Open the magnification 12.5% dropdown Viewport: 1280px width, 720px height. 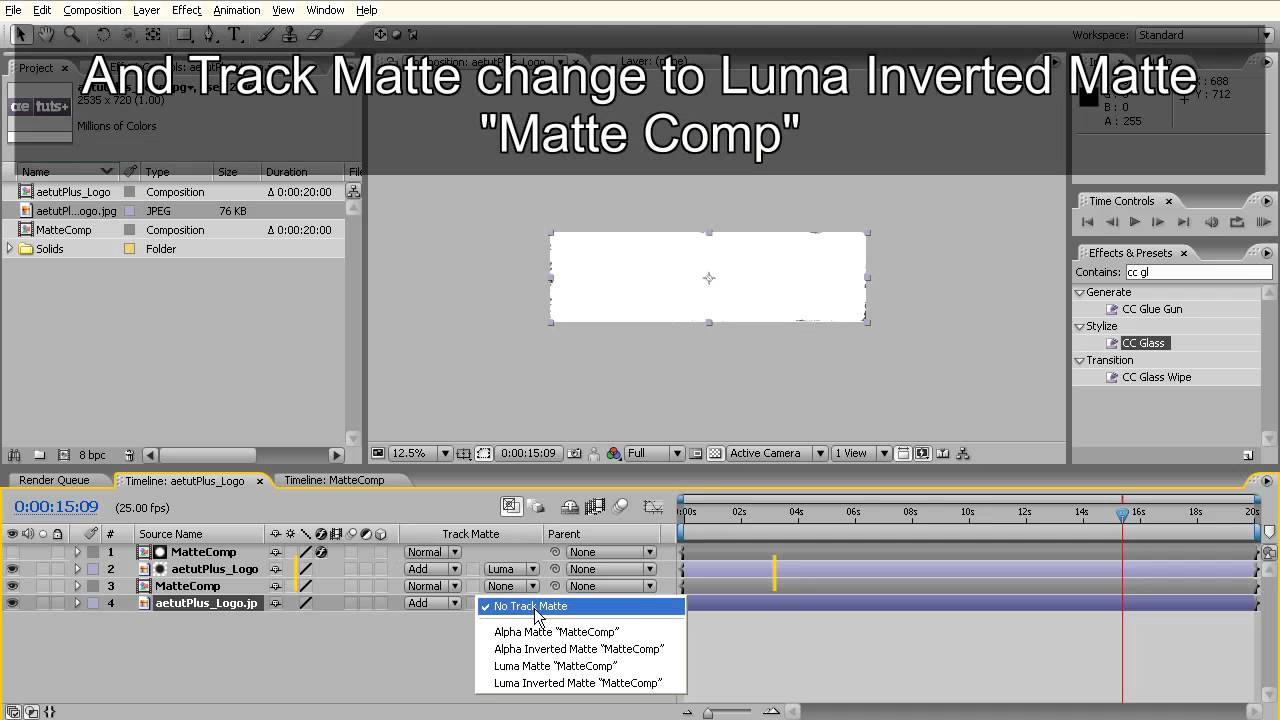coord(420,453)
